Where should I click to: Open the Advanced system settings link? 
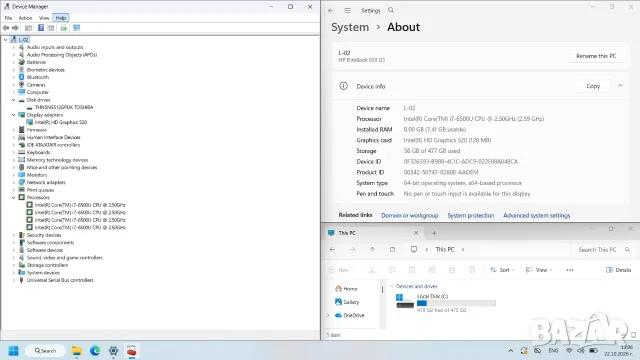(536, 216)
